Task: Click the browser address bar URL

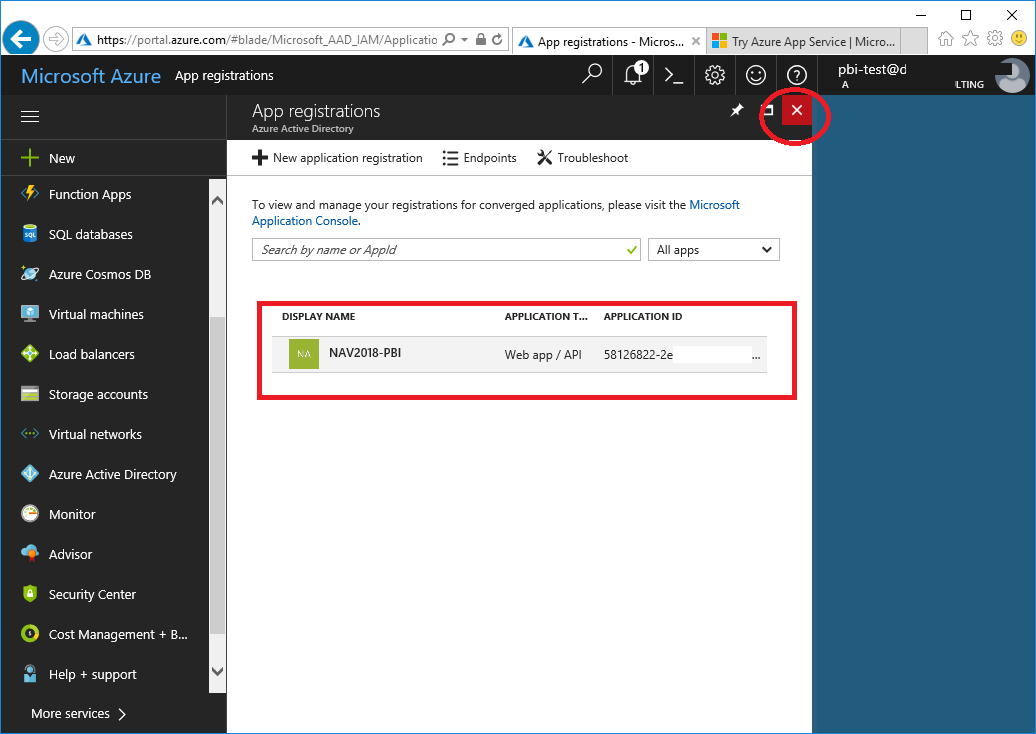Action: pyautogui.click(x=267, y=40)
